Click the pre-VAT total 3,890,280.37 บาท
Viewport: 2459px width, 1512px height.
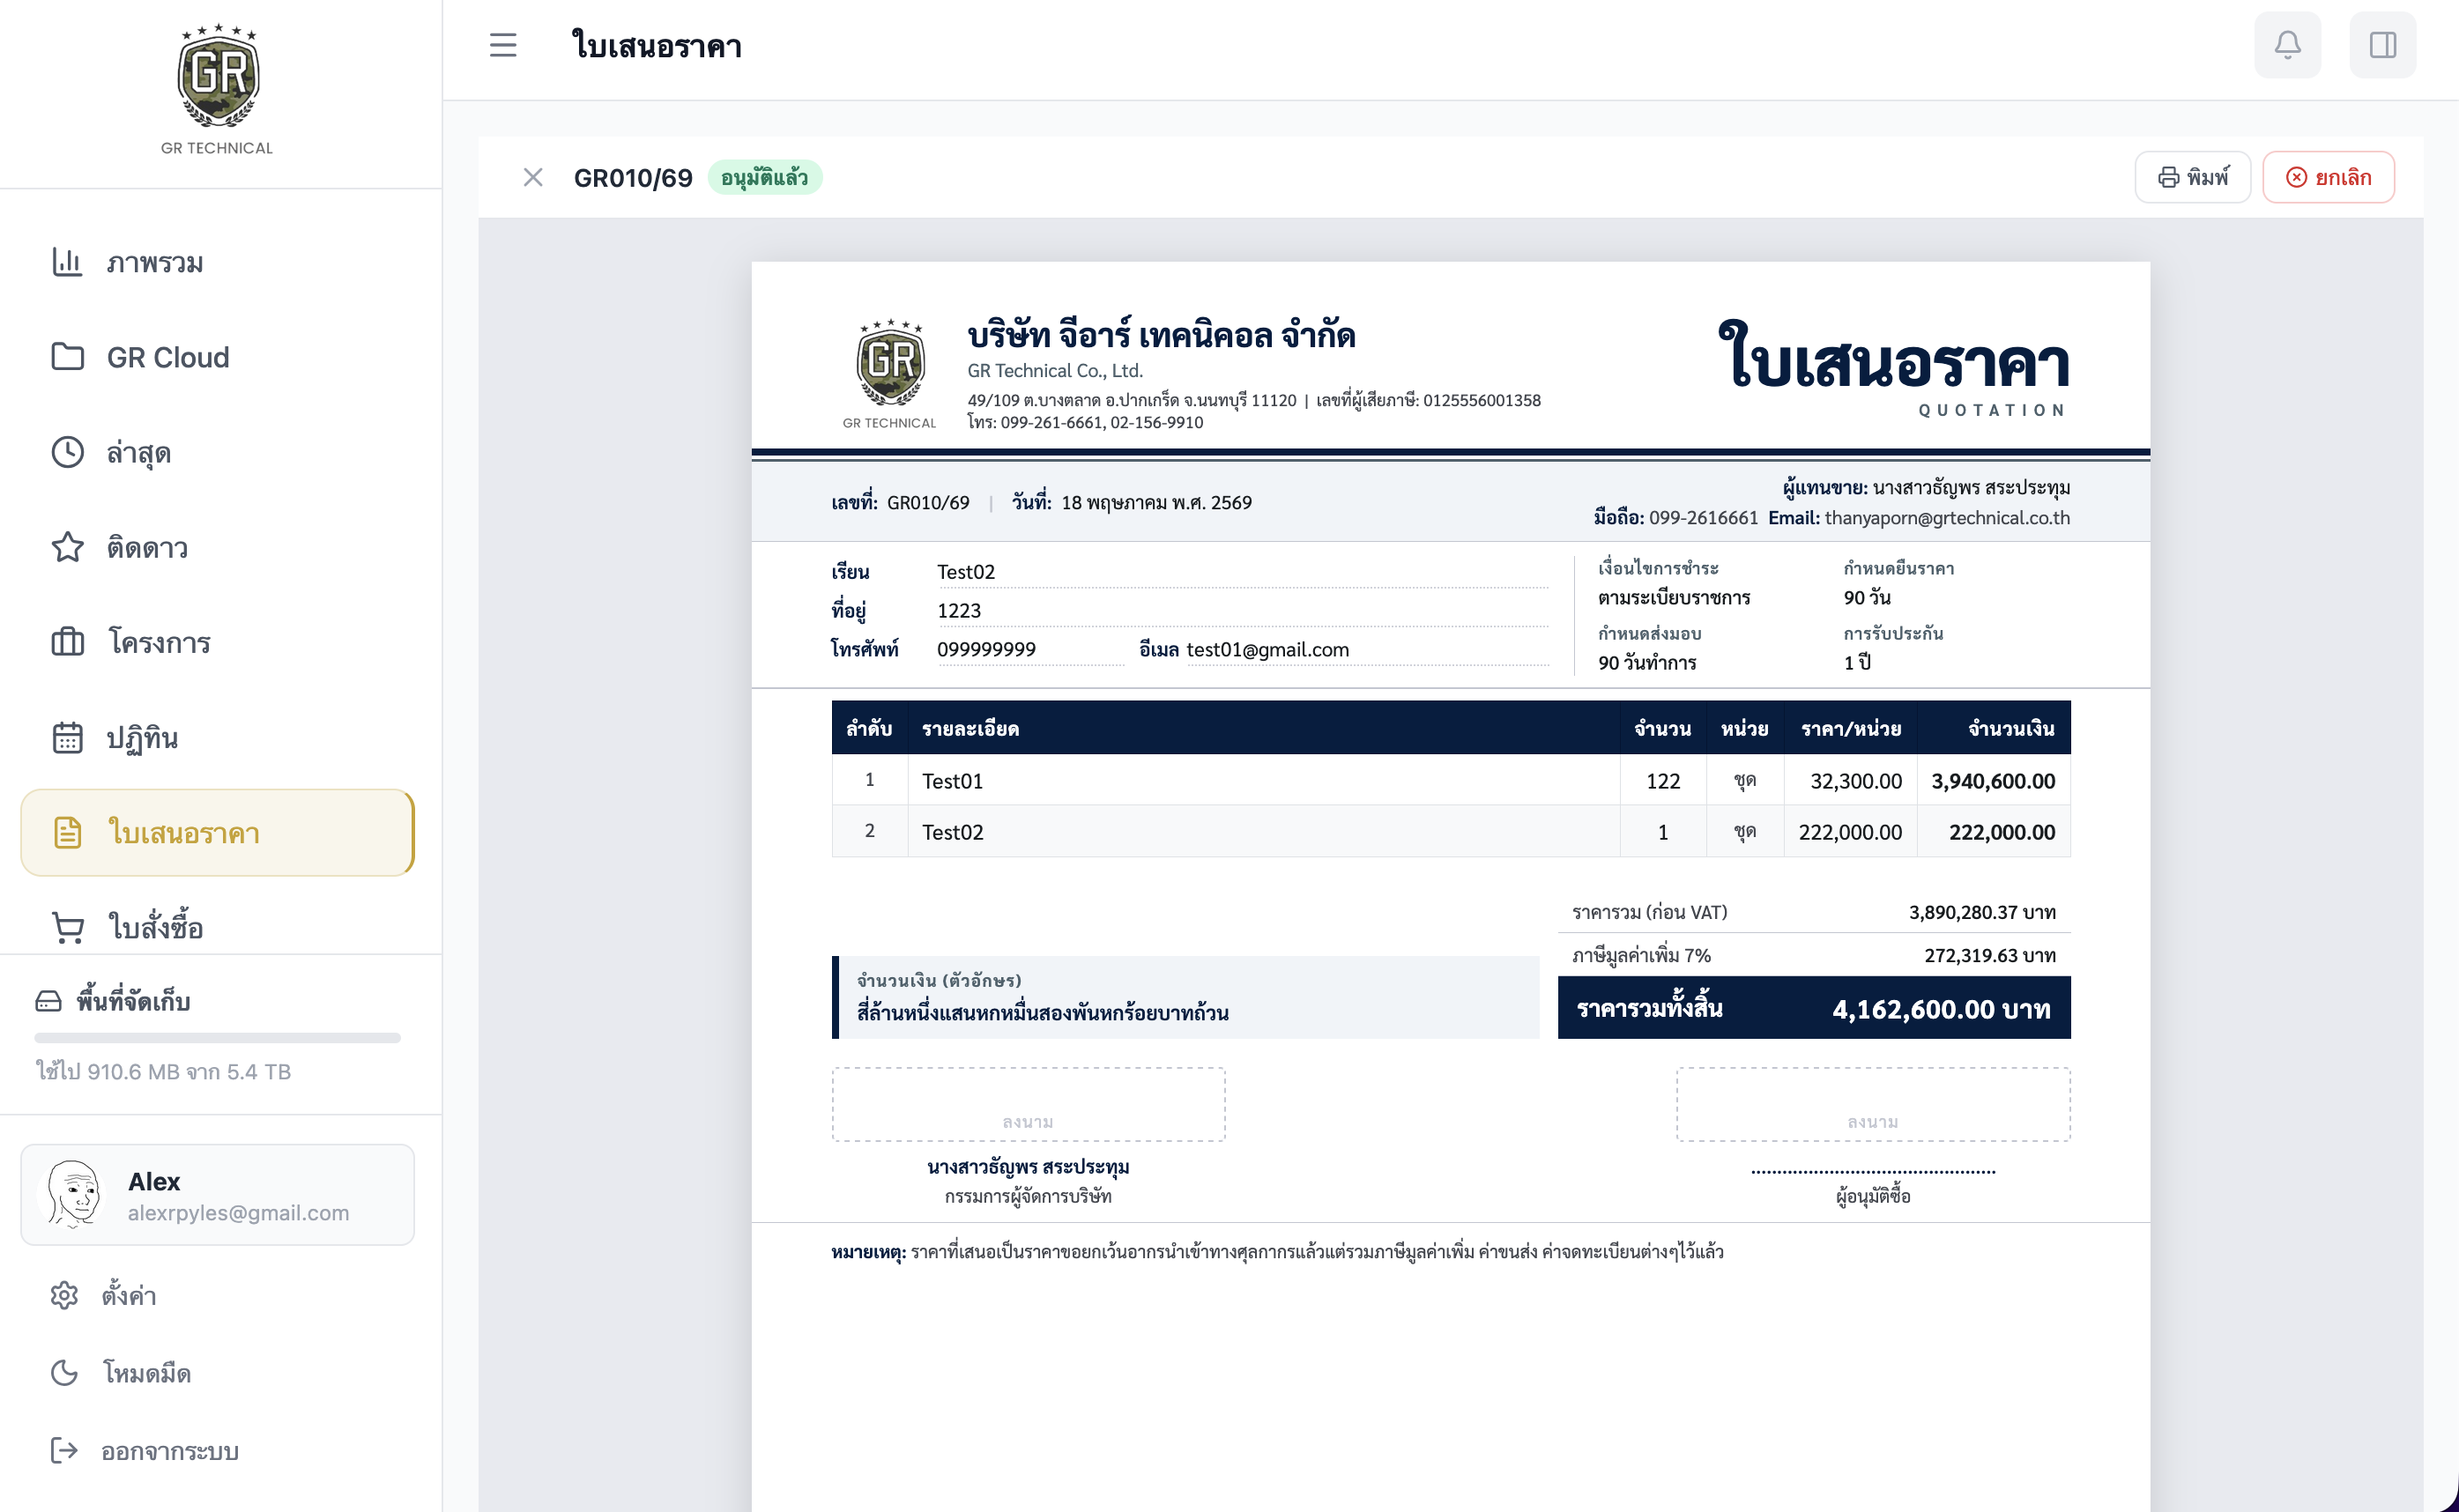click(x=1982, y=912)
